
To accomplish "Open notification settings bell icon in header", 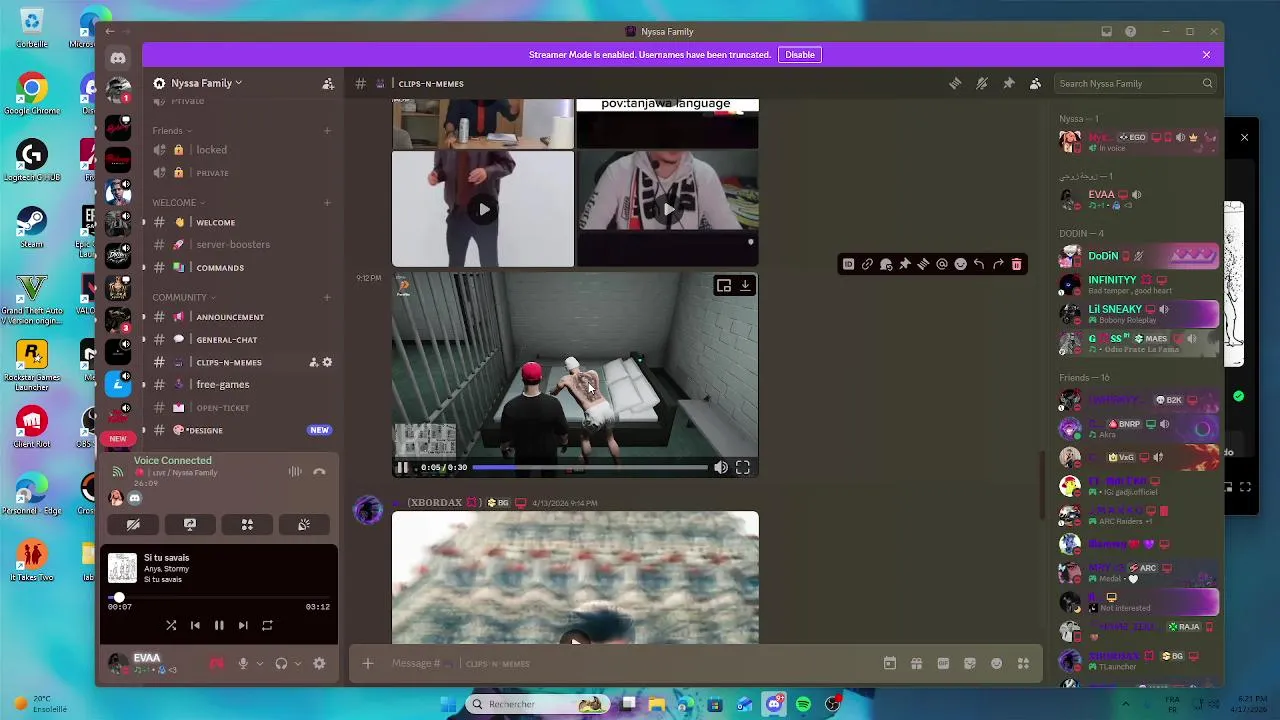I will [x=982, y=83].
